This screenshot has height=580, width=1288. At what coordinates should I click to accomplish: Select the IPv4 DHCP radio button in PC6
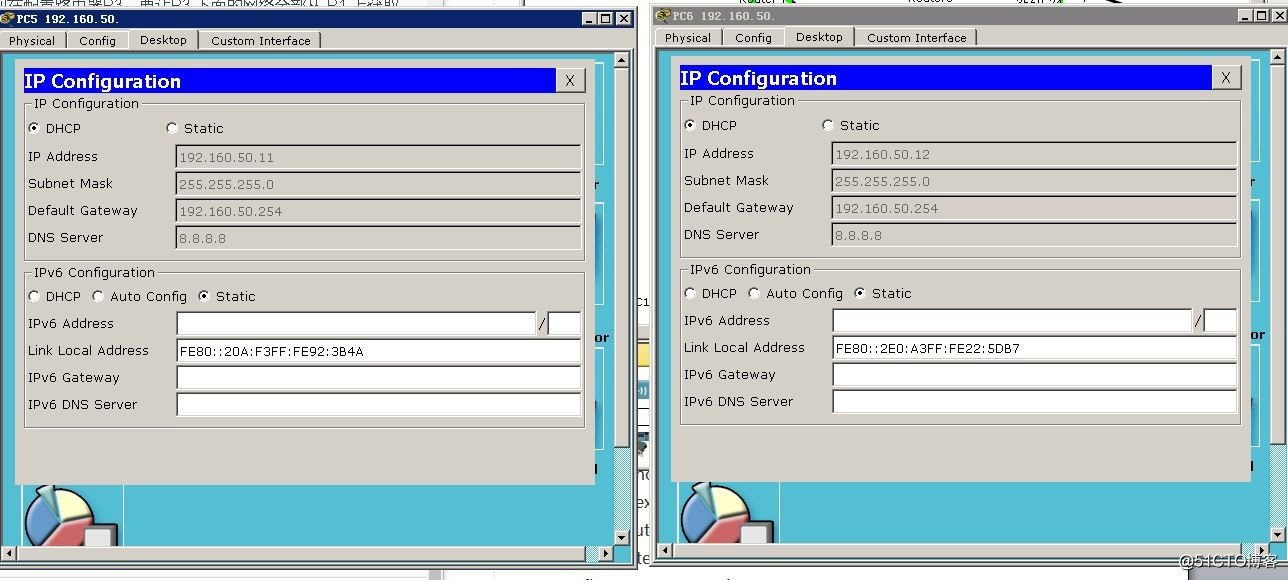click(x=690, y=125)
